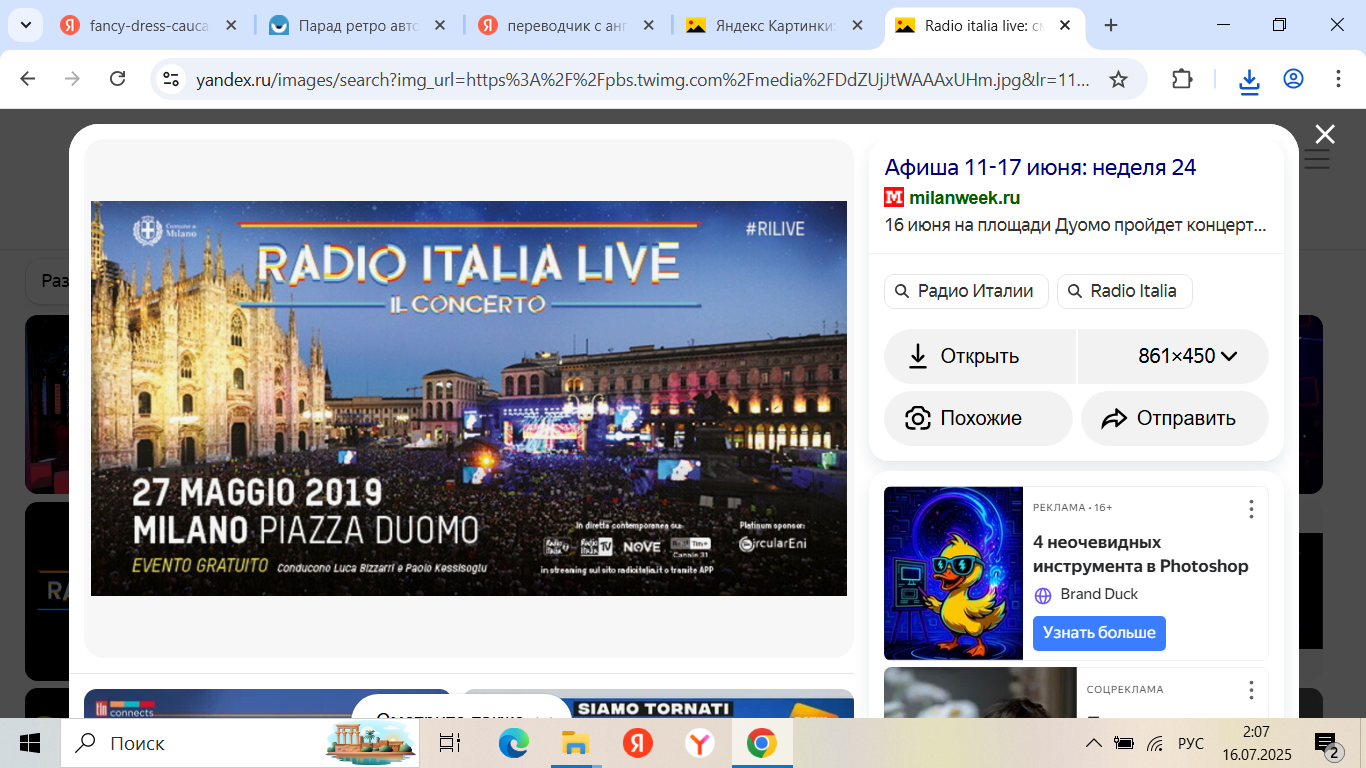The width and height of the screenshot is (1366, 768).
Task: Click the Radio Italia Live concert image
Action: point(468,398)
